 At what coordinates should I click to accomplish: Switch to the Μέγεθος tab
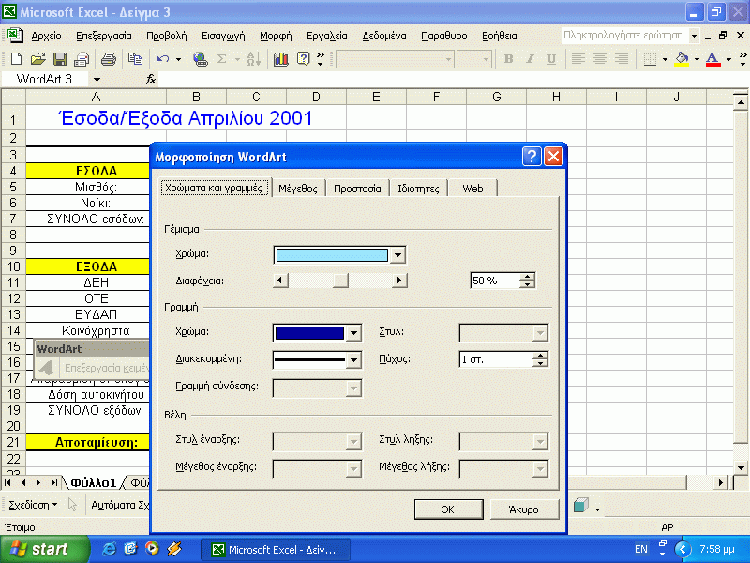(298, 188)
